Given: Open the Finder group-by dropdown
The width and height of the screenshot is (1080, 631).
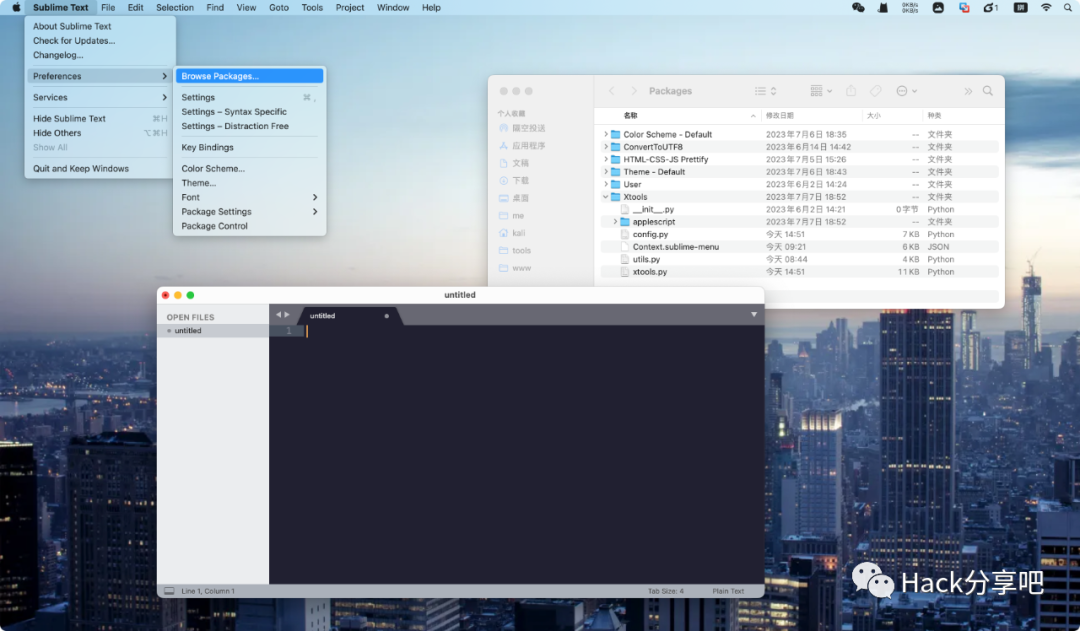Looking at the screenshot, I should (821, 91).
